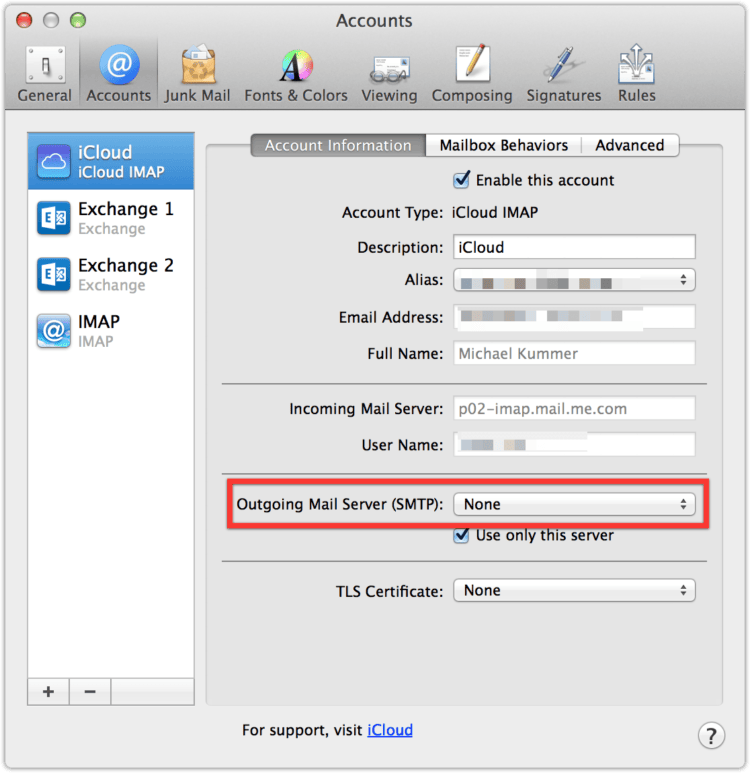Click the Incoming Mail Server field

tap(574, 408)
